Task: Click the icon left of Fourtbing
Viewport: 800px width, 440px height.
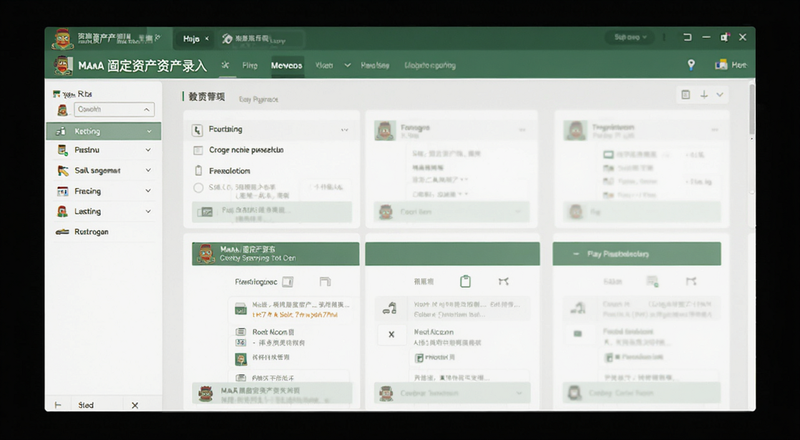Action: coord(197,130)
